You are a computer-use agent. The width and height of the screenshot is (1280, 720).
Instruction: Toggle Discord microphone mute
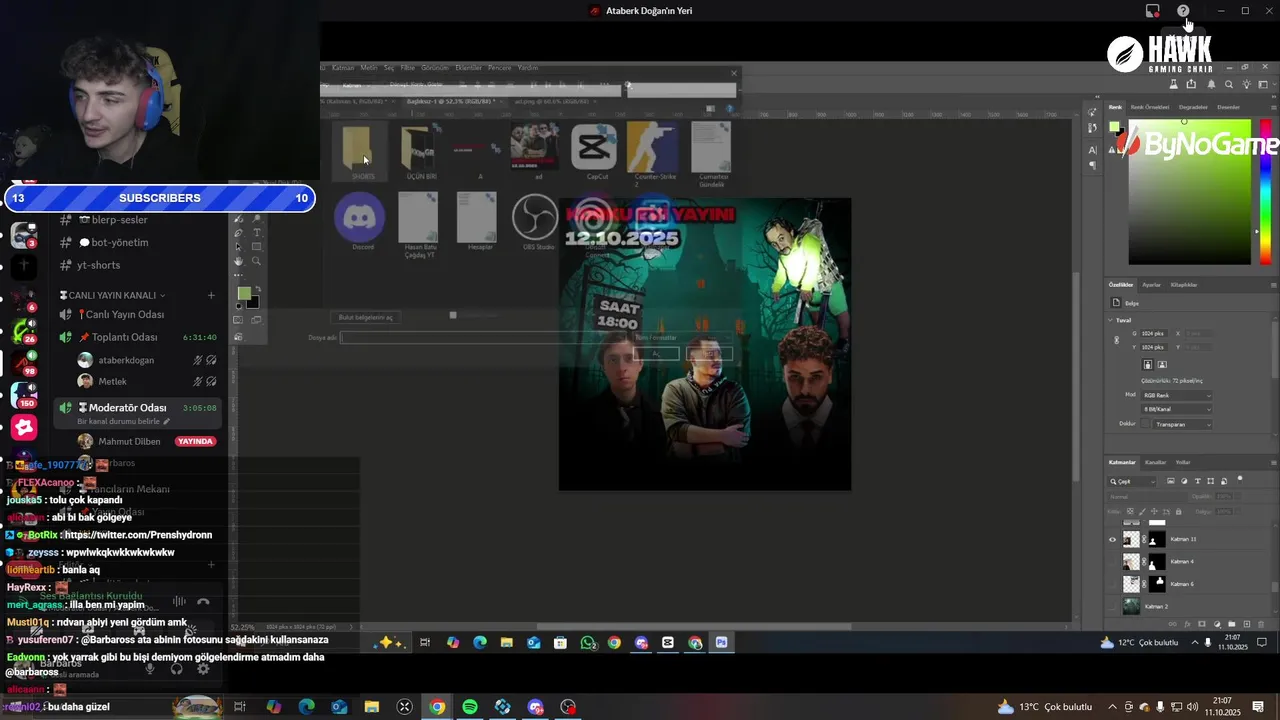pyautogui.click(x=150, y=669)
